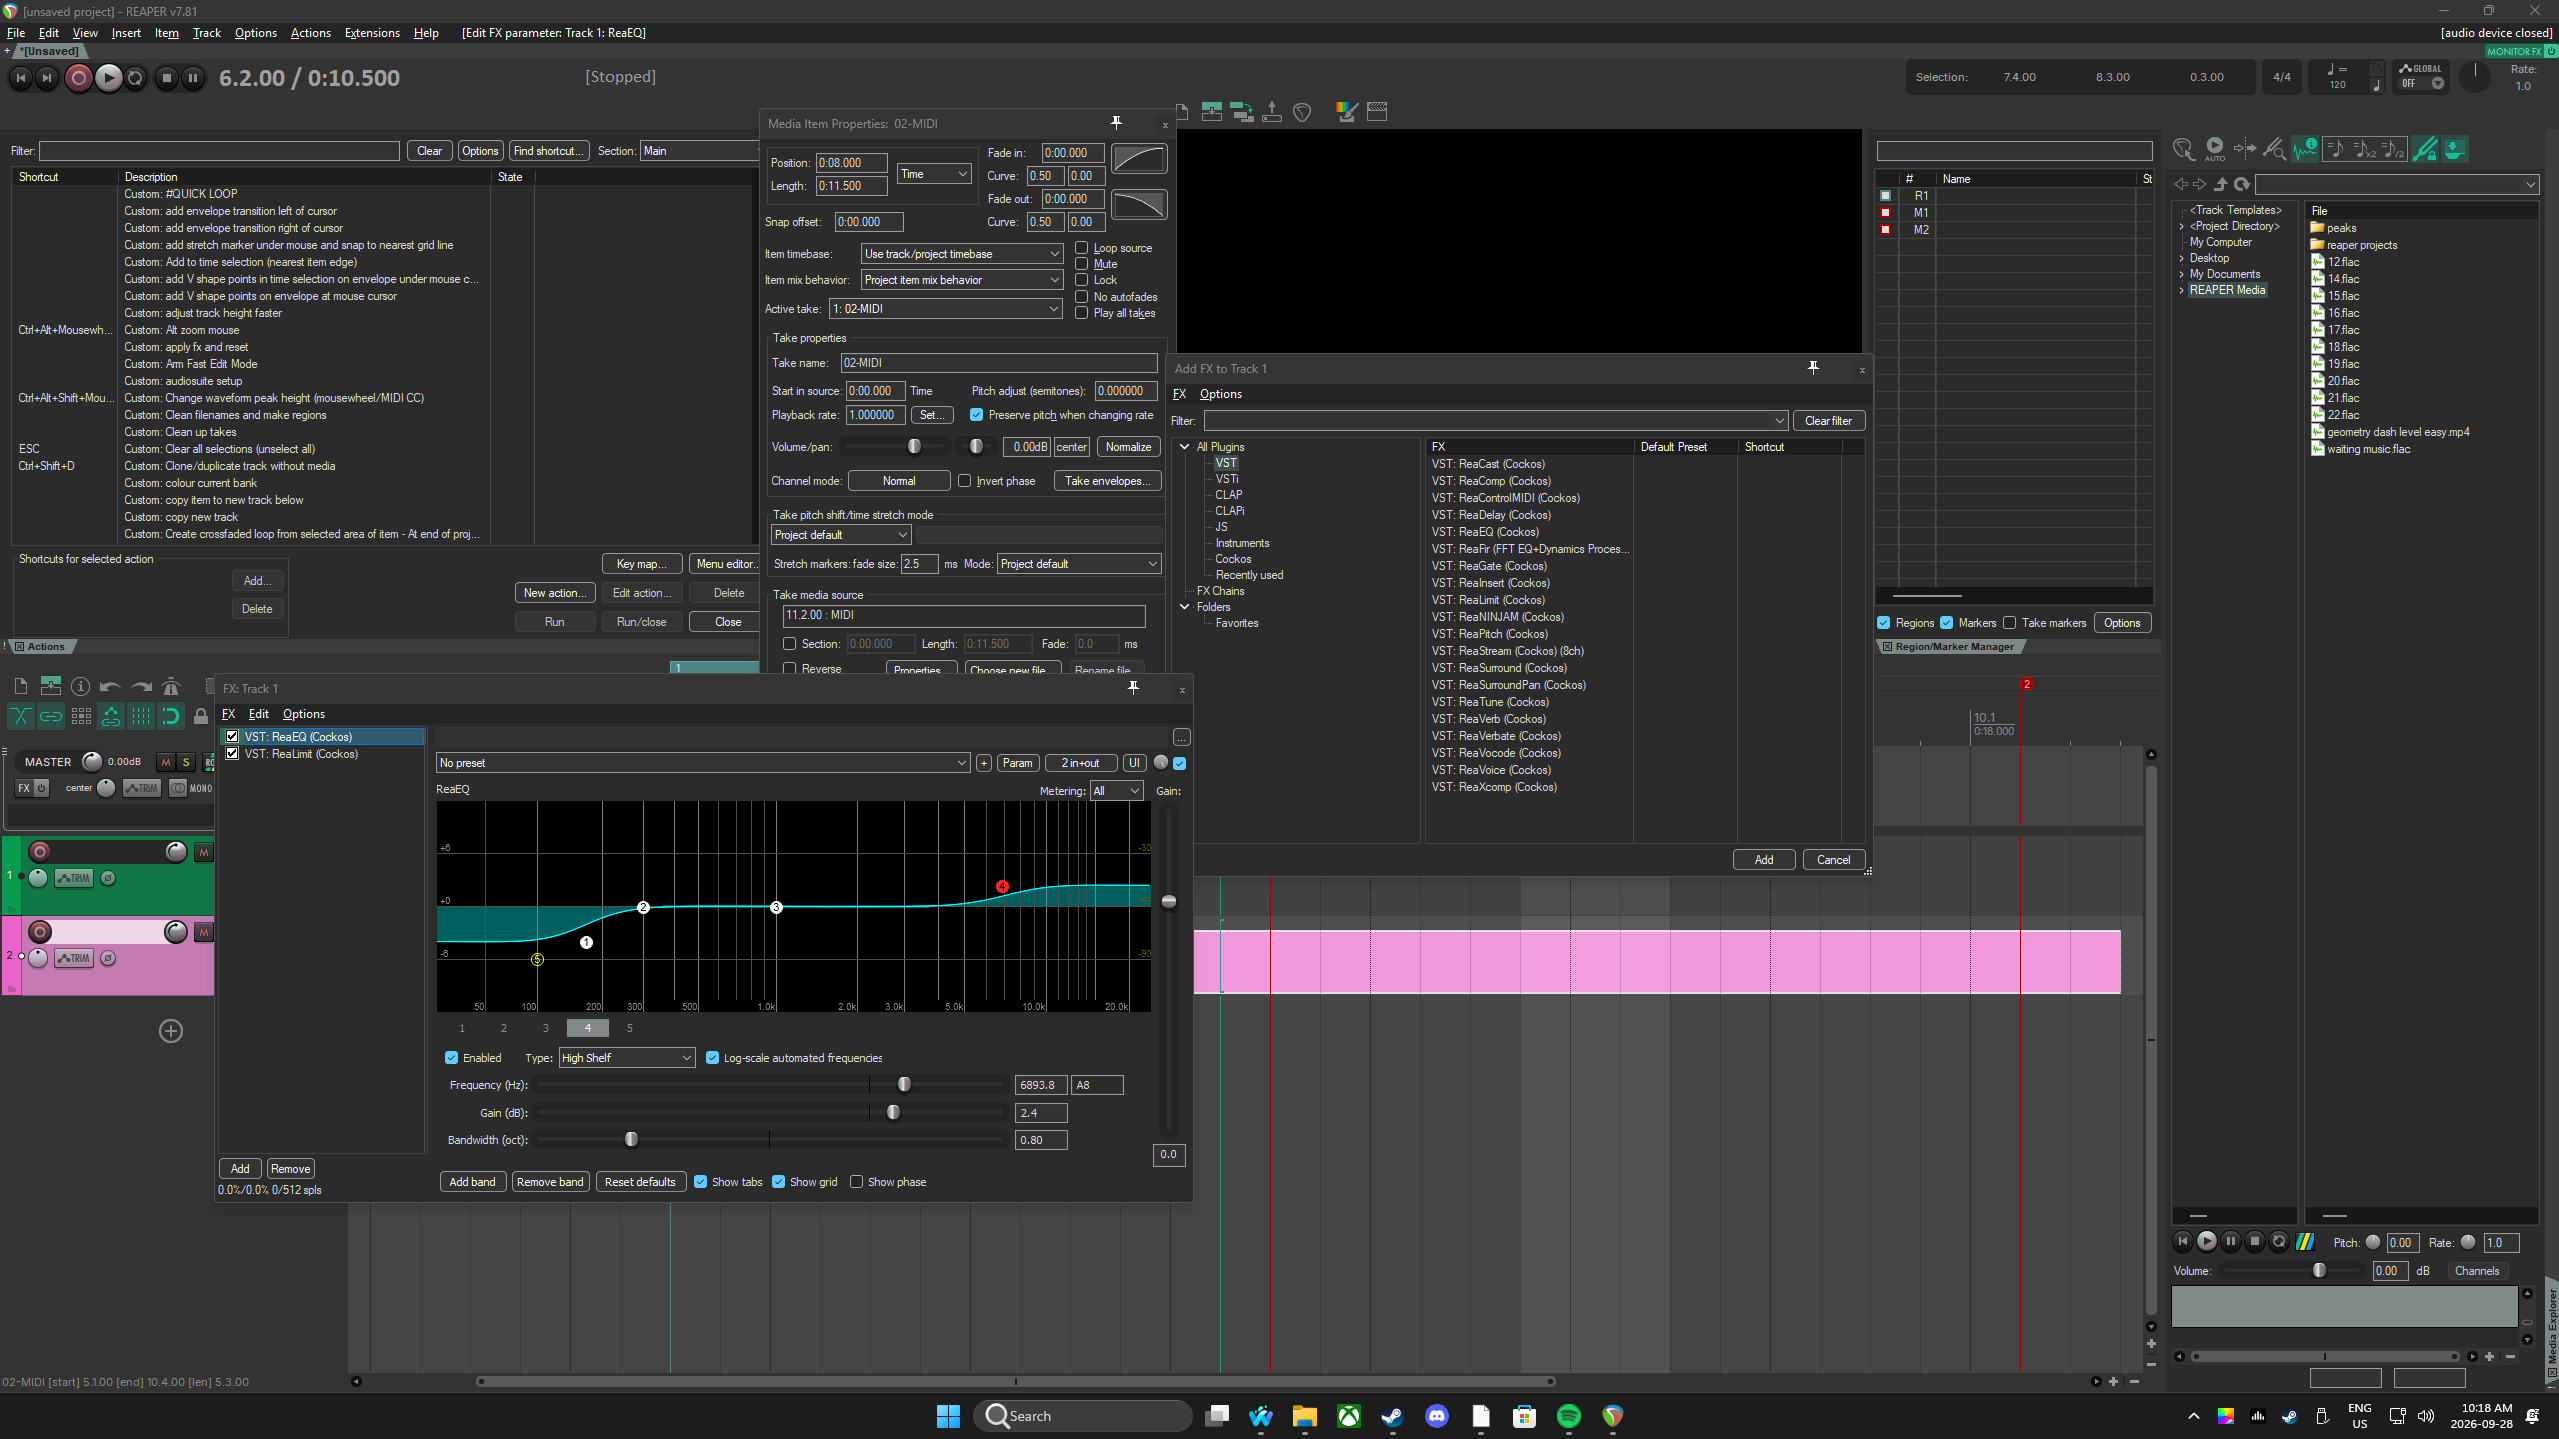
Task: Toggle item grouping chain-link icon
Action: [x=51, y=716]
